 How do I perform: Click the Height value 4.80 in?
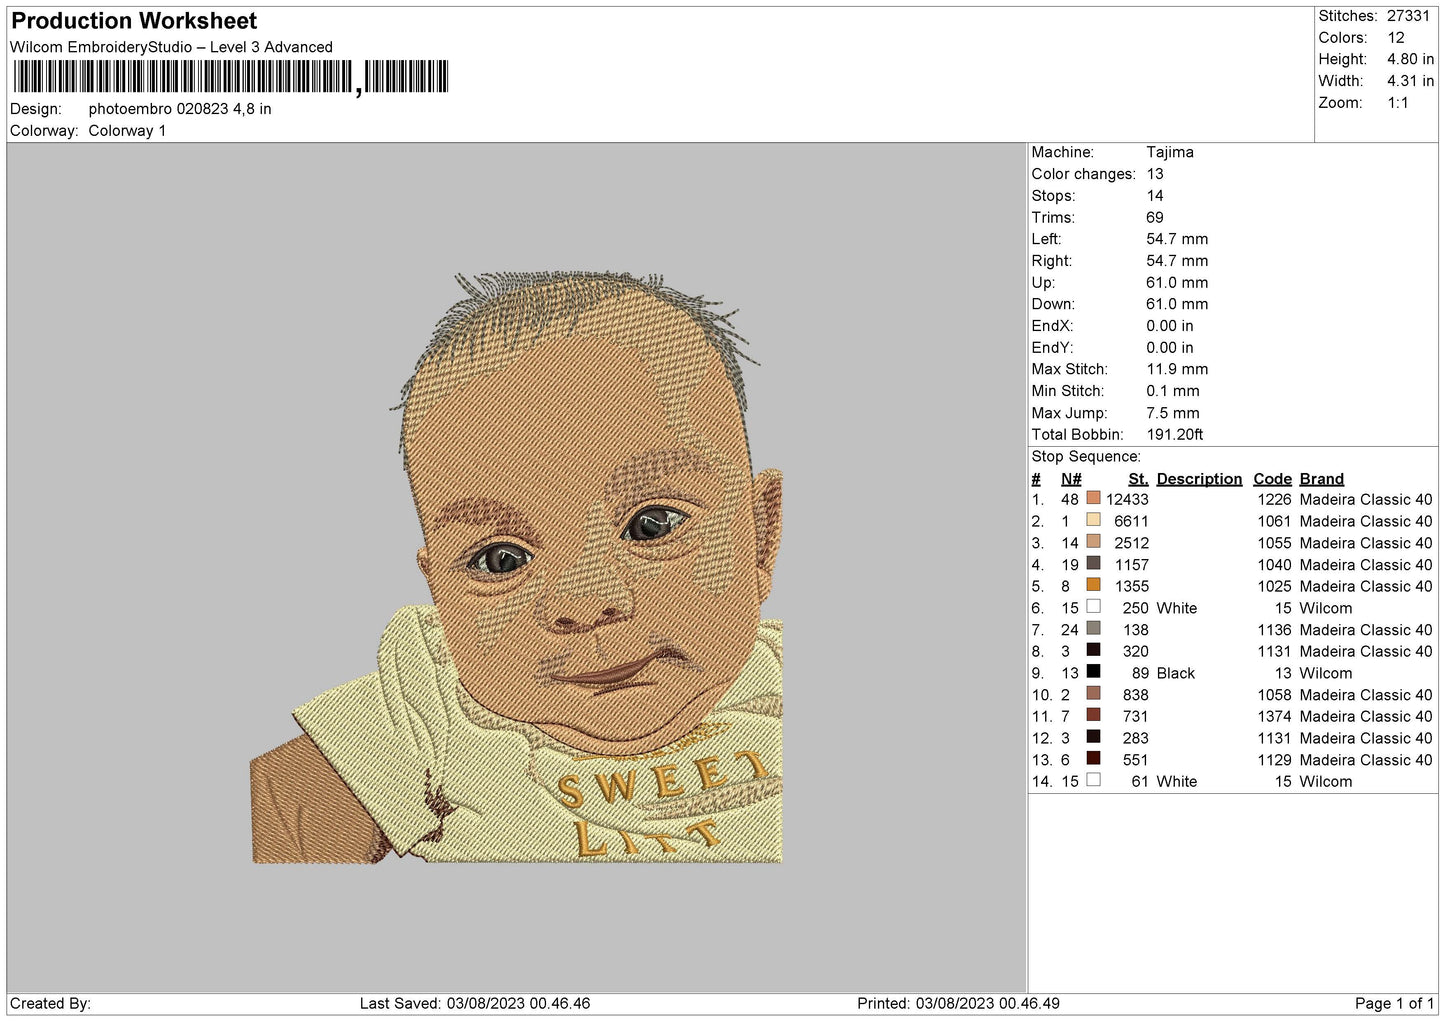(x=1410, y=59)
